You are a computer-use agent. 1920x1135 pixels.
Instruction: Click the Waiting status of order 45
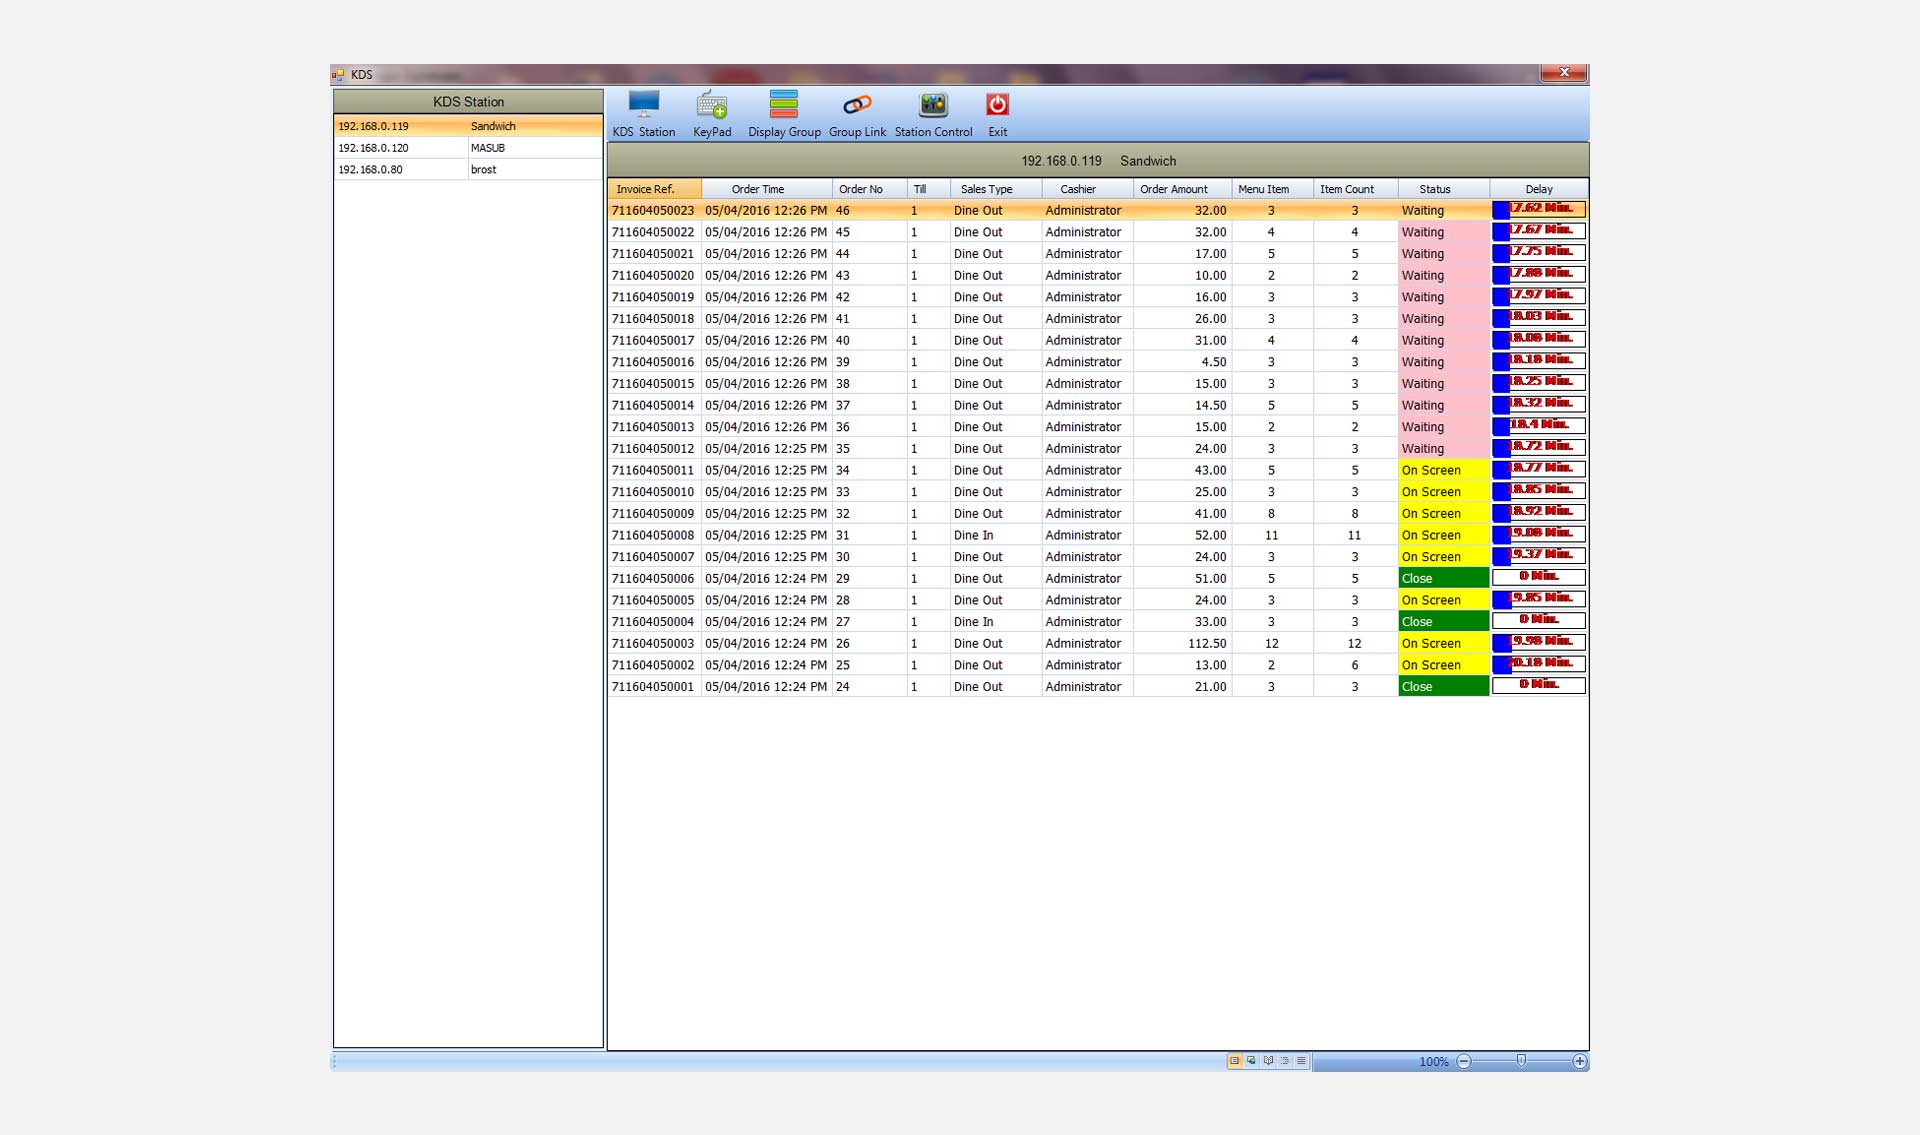[x=1443, y=232]
